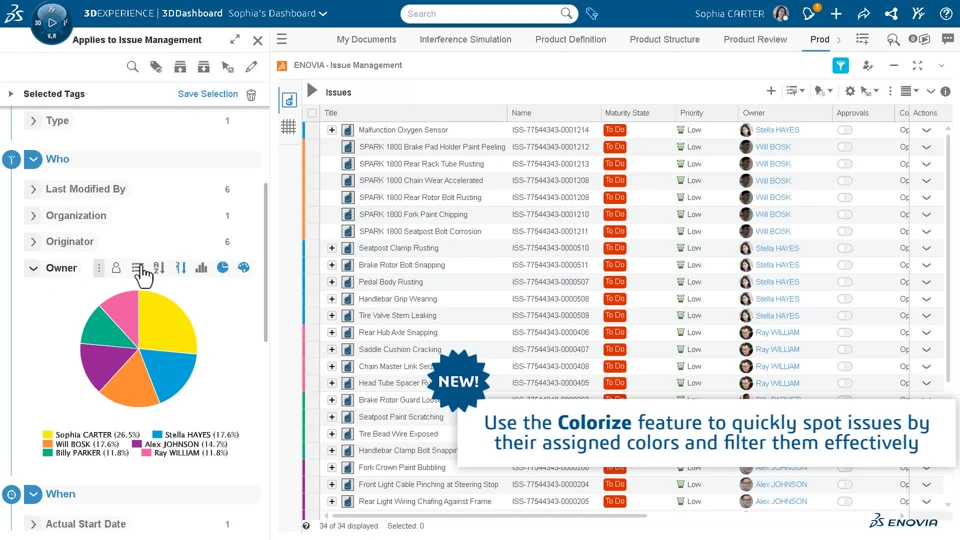
Task: Click the Colorize palette icon for Owner
Action: pyautogui.click(x=244, y=268)
